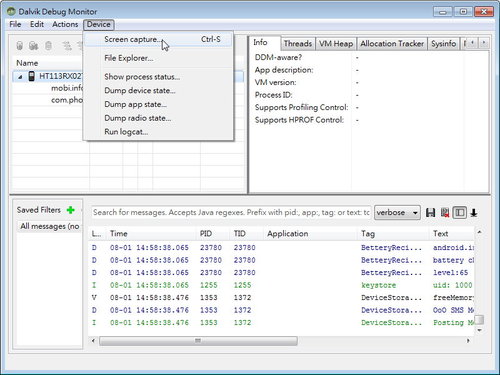Viewport: 500px width, 375px height.
Task: Click the Dalvik Debug Monitor title icon
Action: [11, 11]
